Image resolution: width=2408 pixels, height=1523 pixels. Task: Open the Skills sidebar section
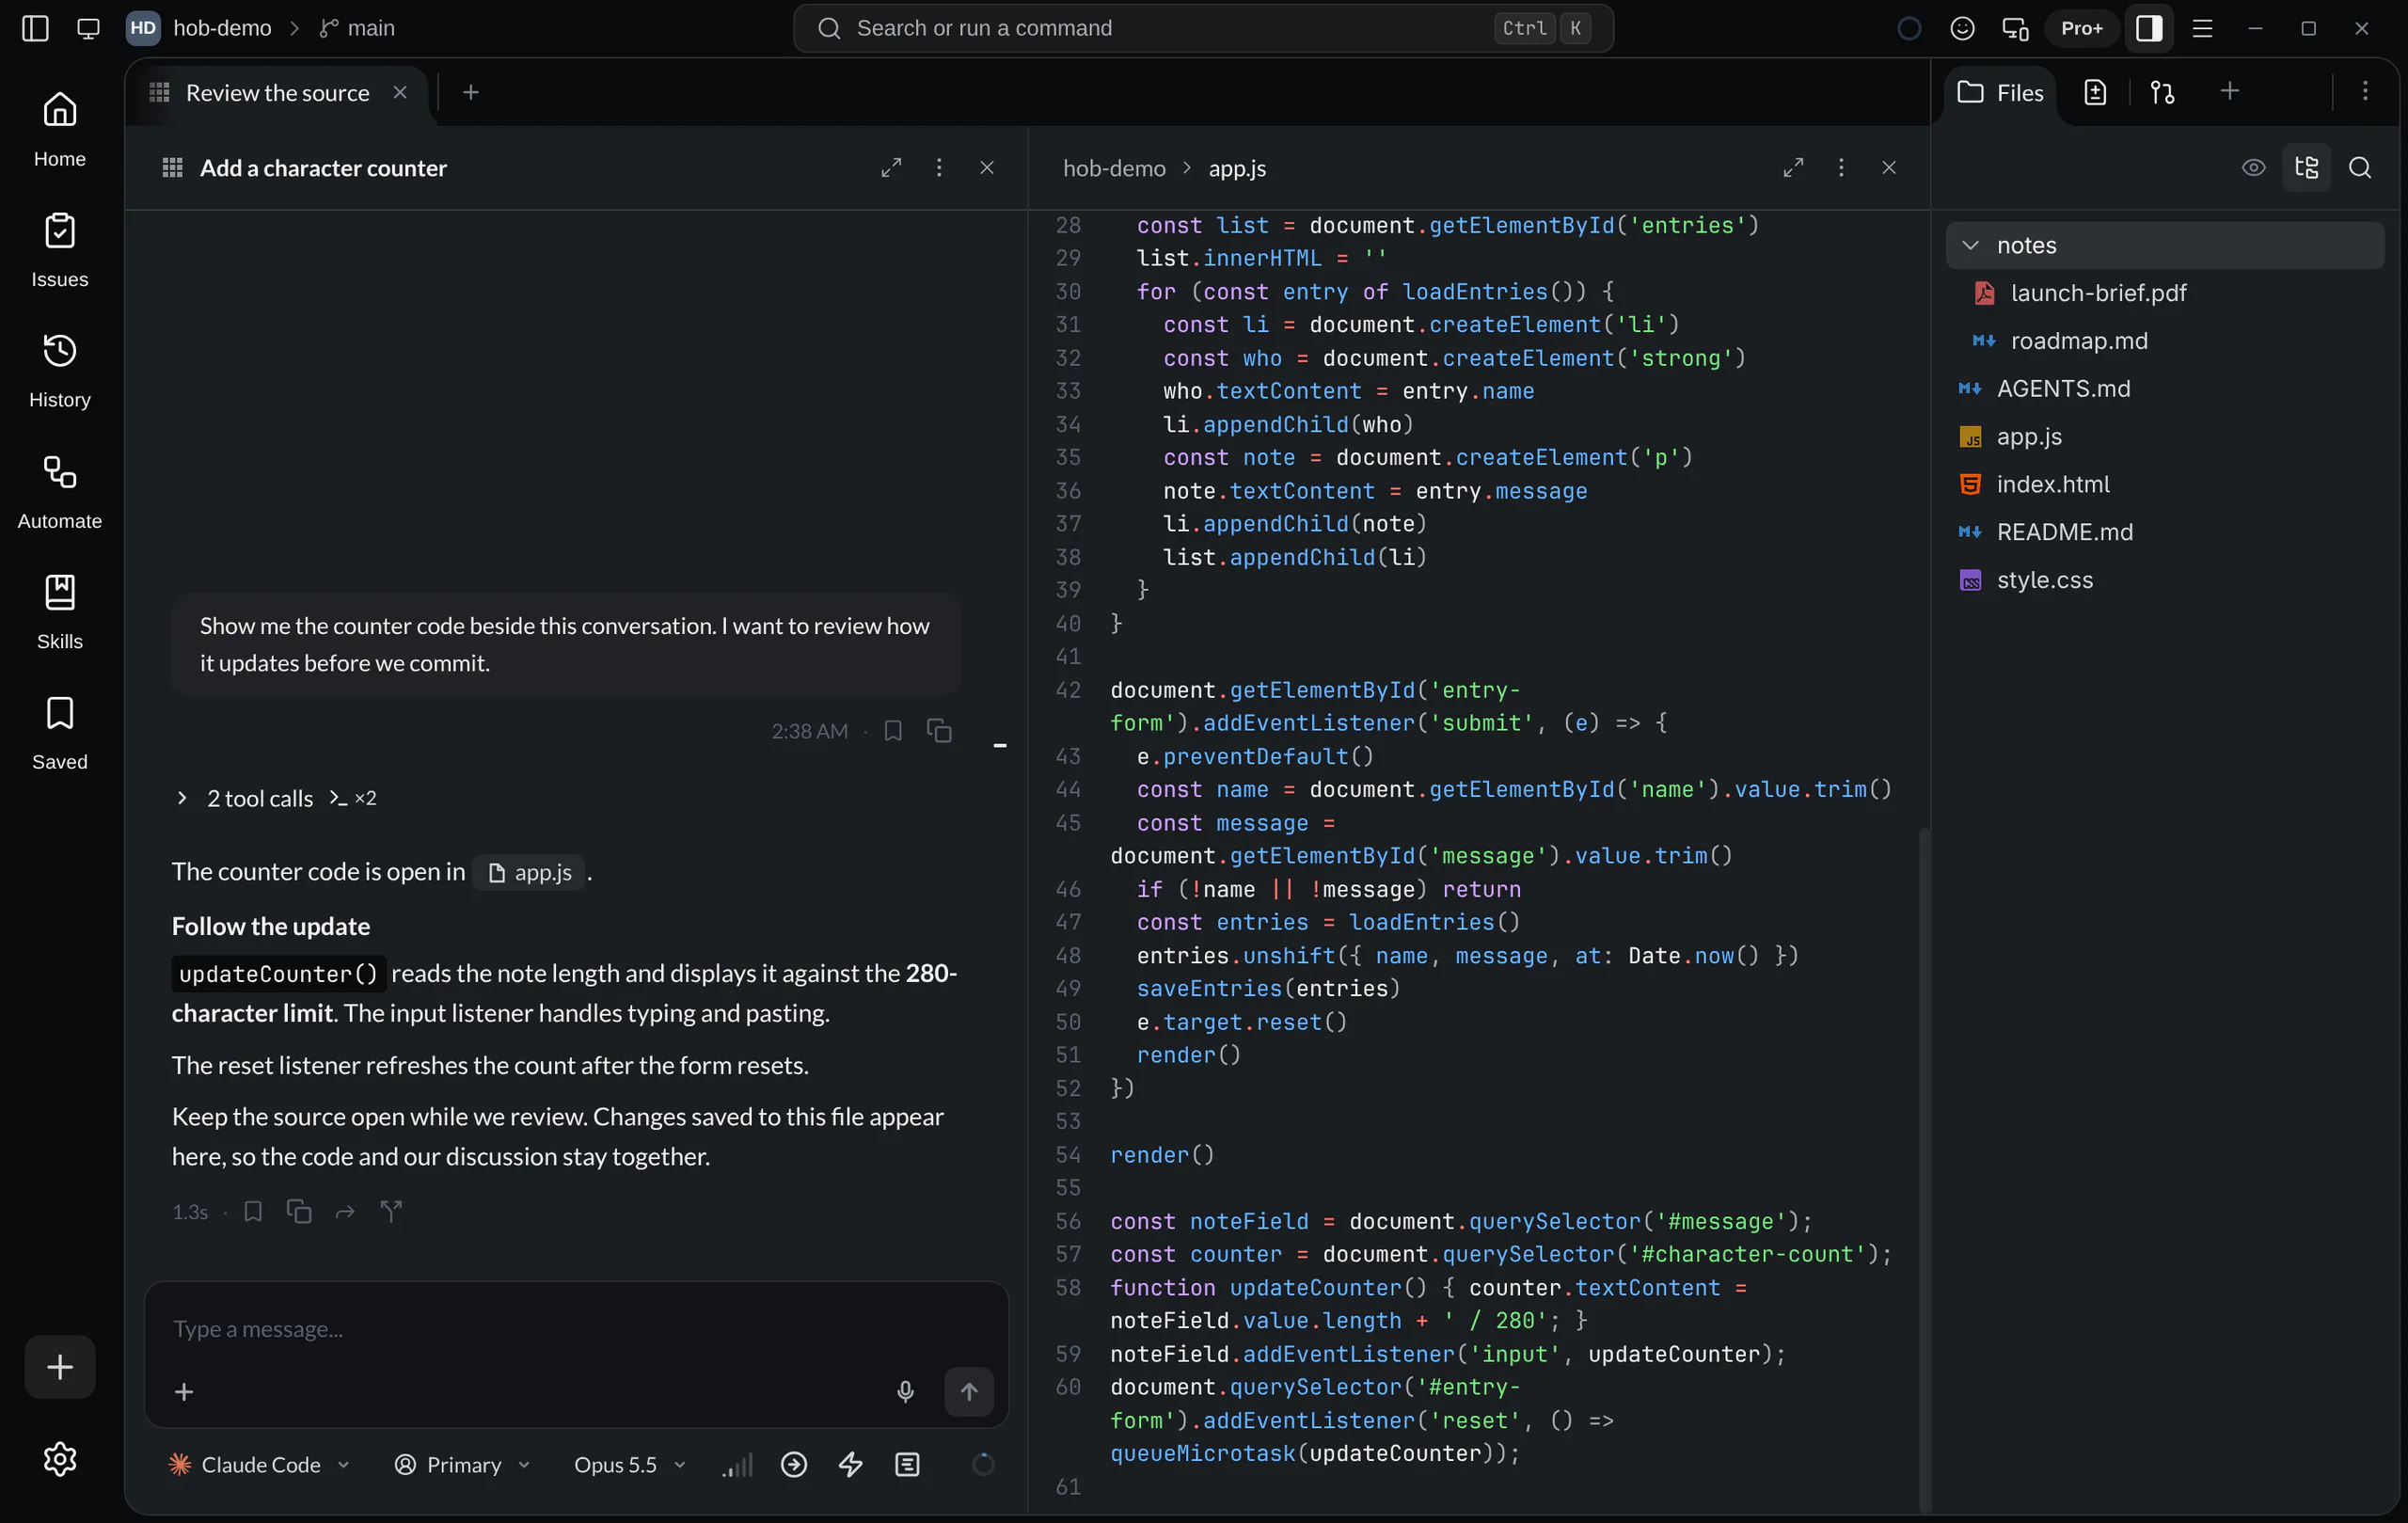[60, 612]
